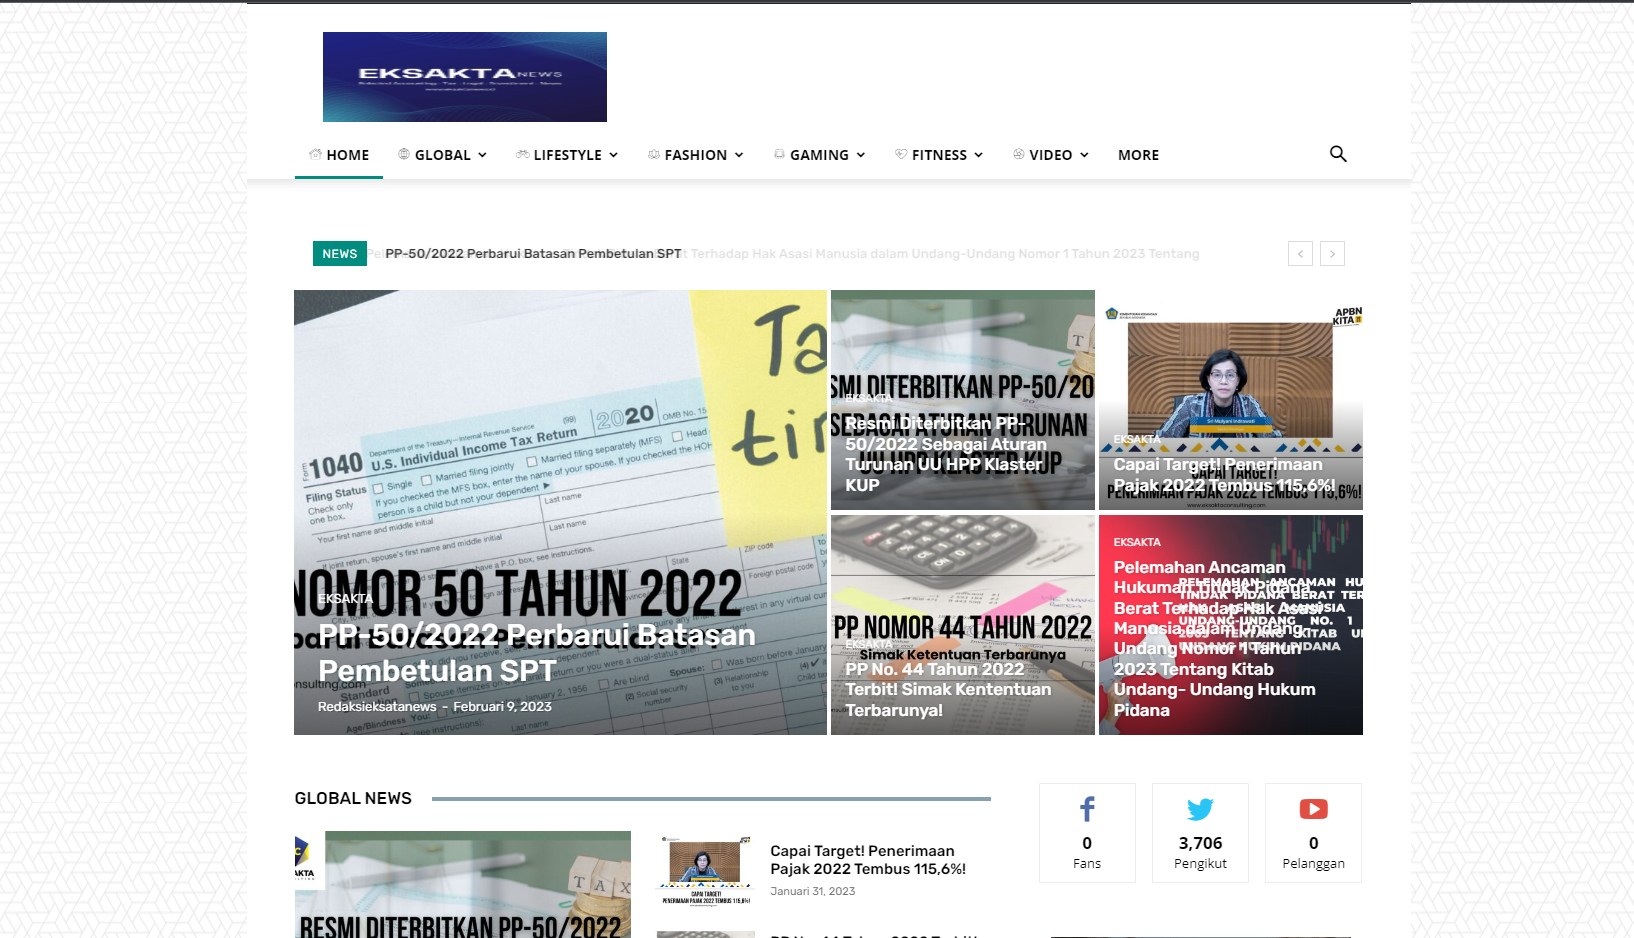1634x938 pixels.
Task: Open featured article PP-50/2022 Perbarui Batasan Pembetulan SPT
Action: click(x=536, y=653)
